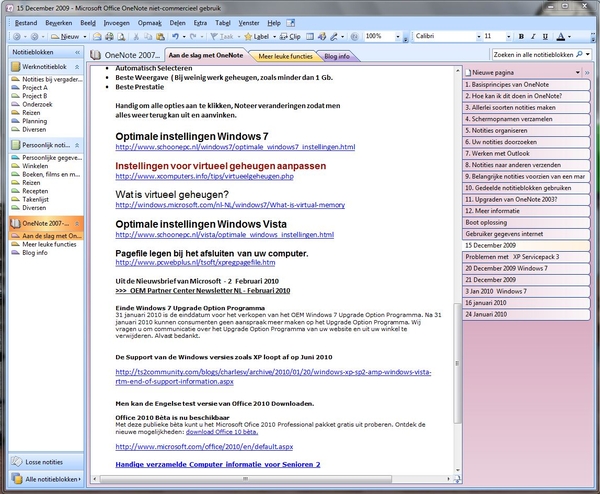
Task: Collapse the OneNote 2007 notebook section list
Action: 77,223
